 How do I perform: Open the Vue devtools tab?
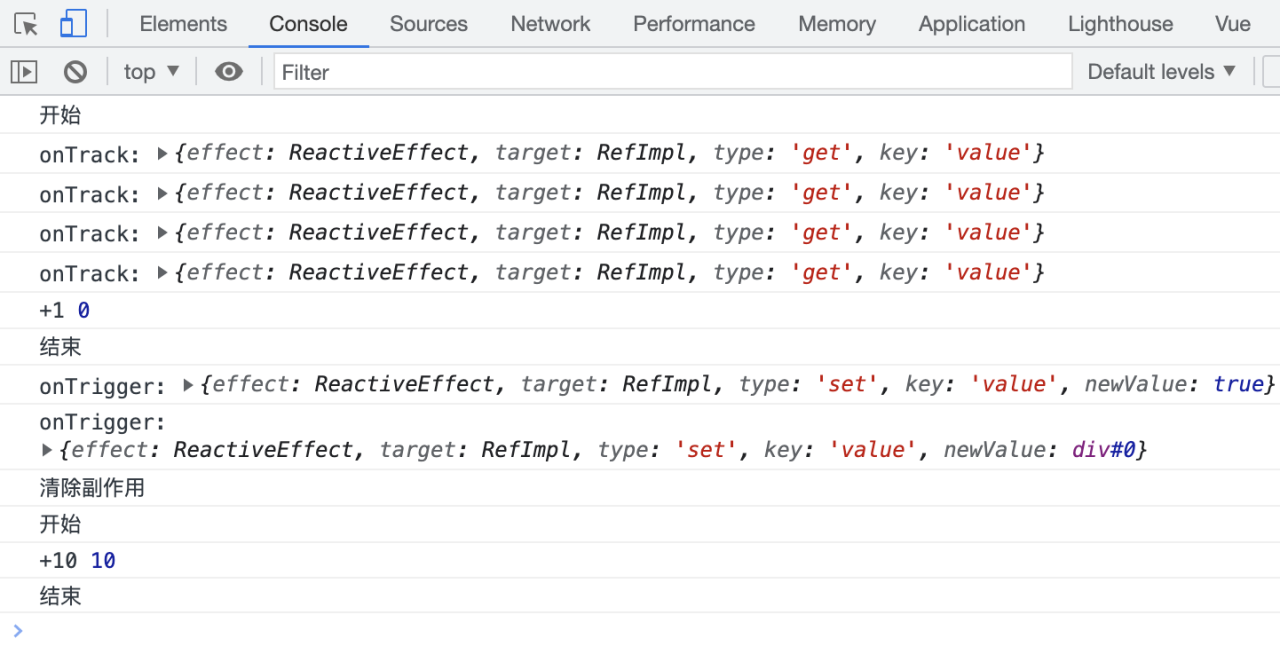[x=1232, y=24]
